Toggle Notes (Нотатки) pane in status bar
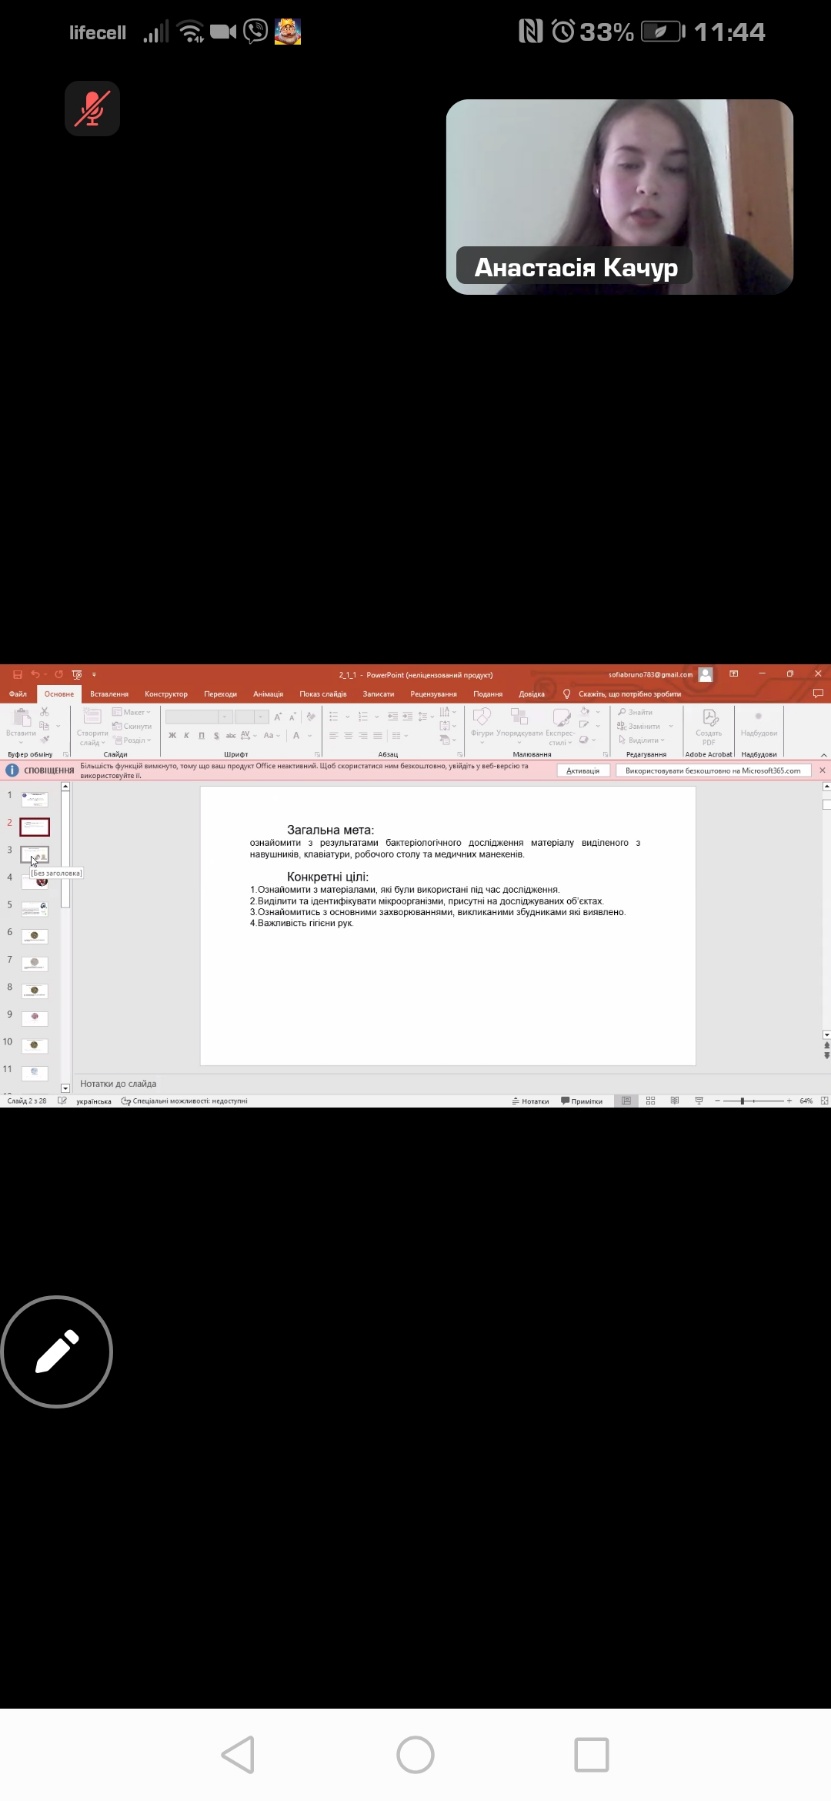Viewport: 831px width, 1801px height. (x=530, y=1101)
